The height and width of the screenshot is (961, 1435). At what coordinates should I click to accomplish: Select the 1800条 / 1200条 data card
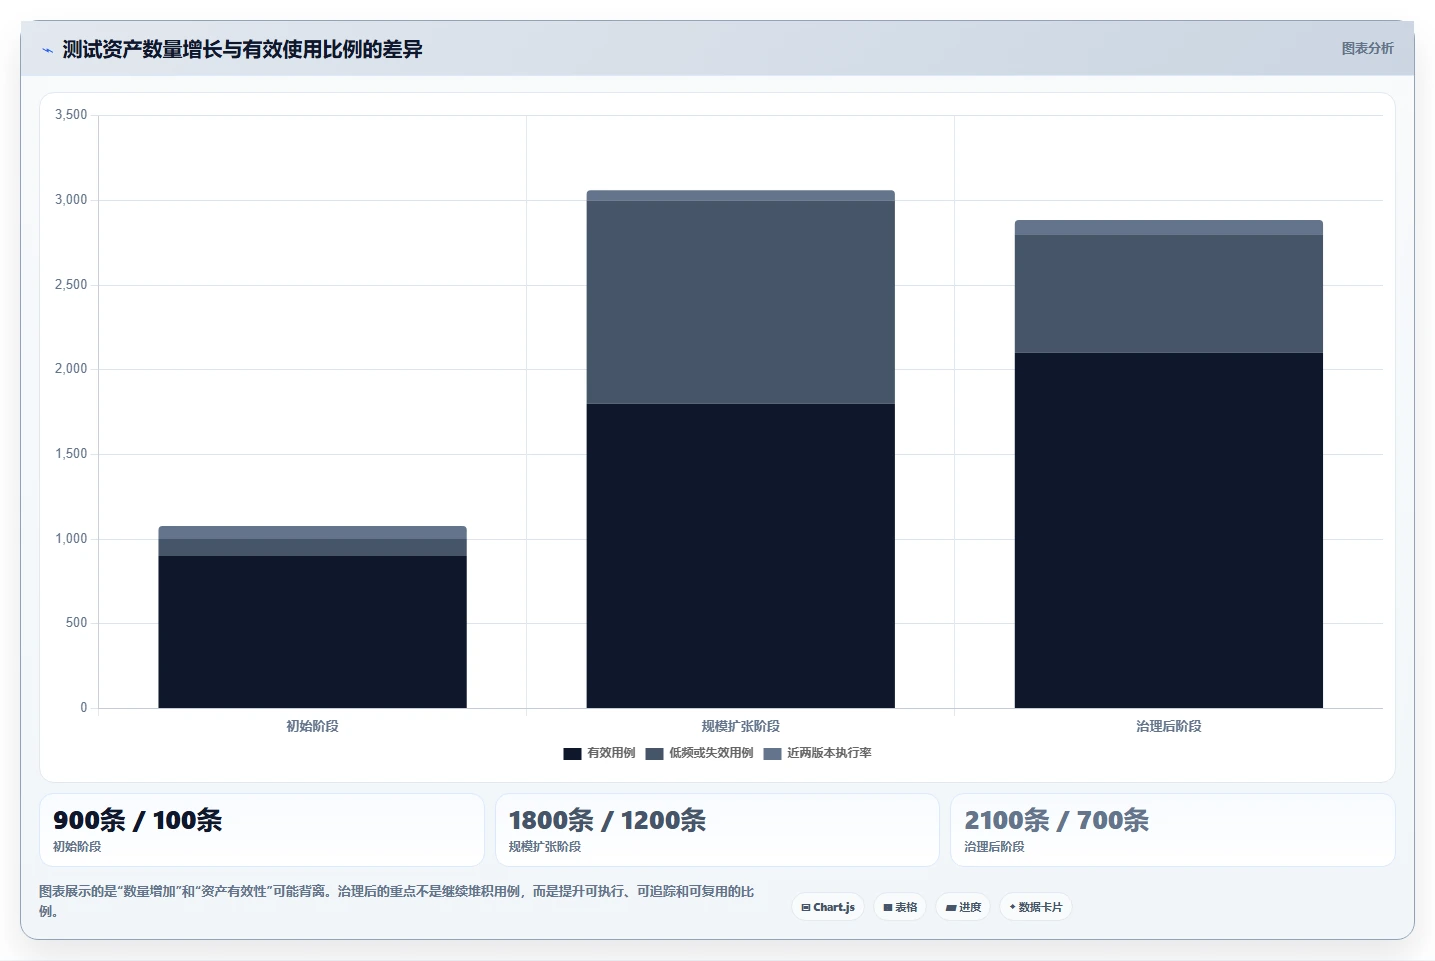717,830
